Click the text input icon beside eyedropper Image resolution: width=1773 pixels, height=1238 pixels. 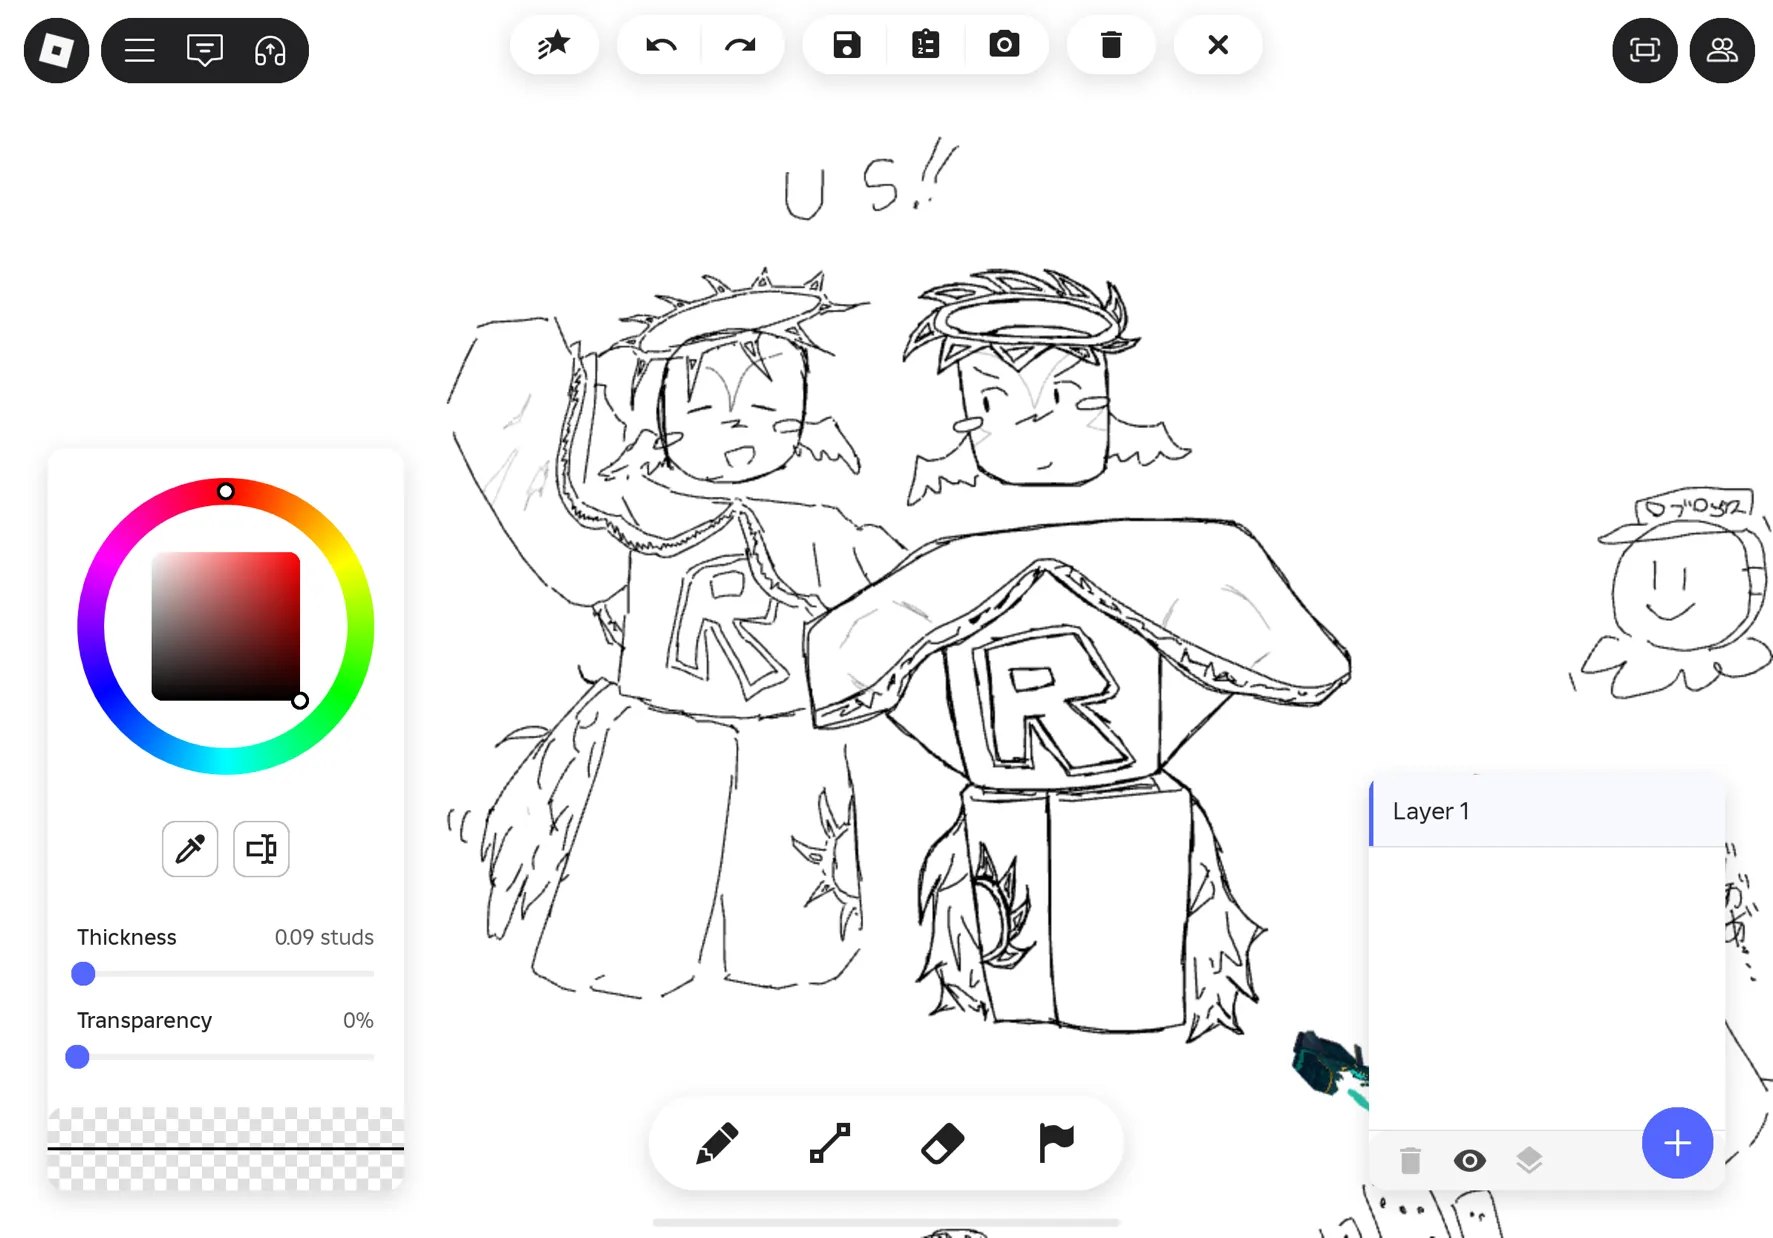tap(261, 849)
